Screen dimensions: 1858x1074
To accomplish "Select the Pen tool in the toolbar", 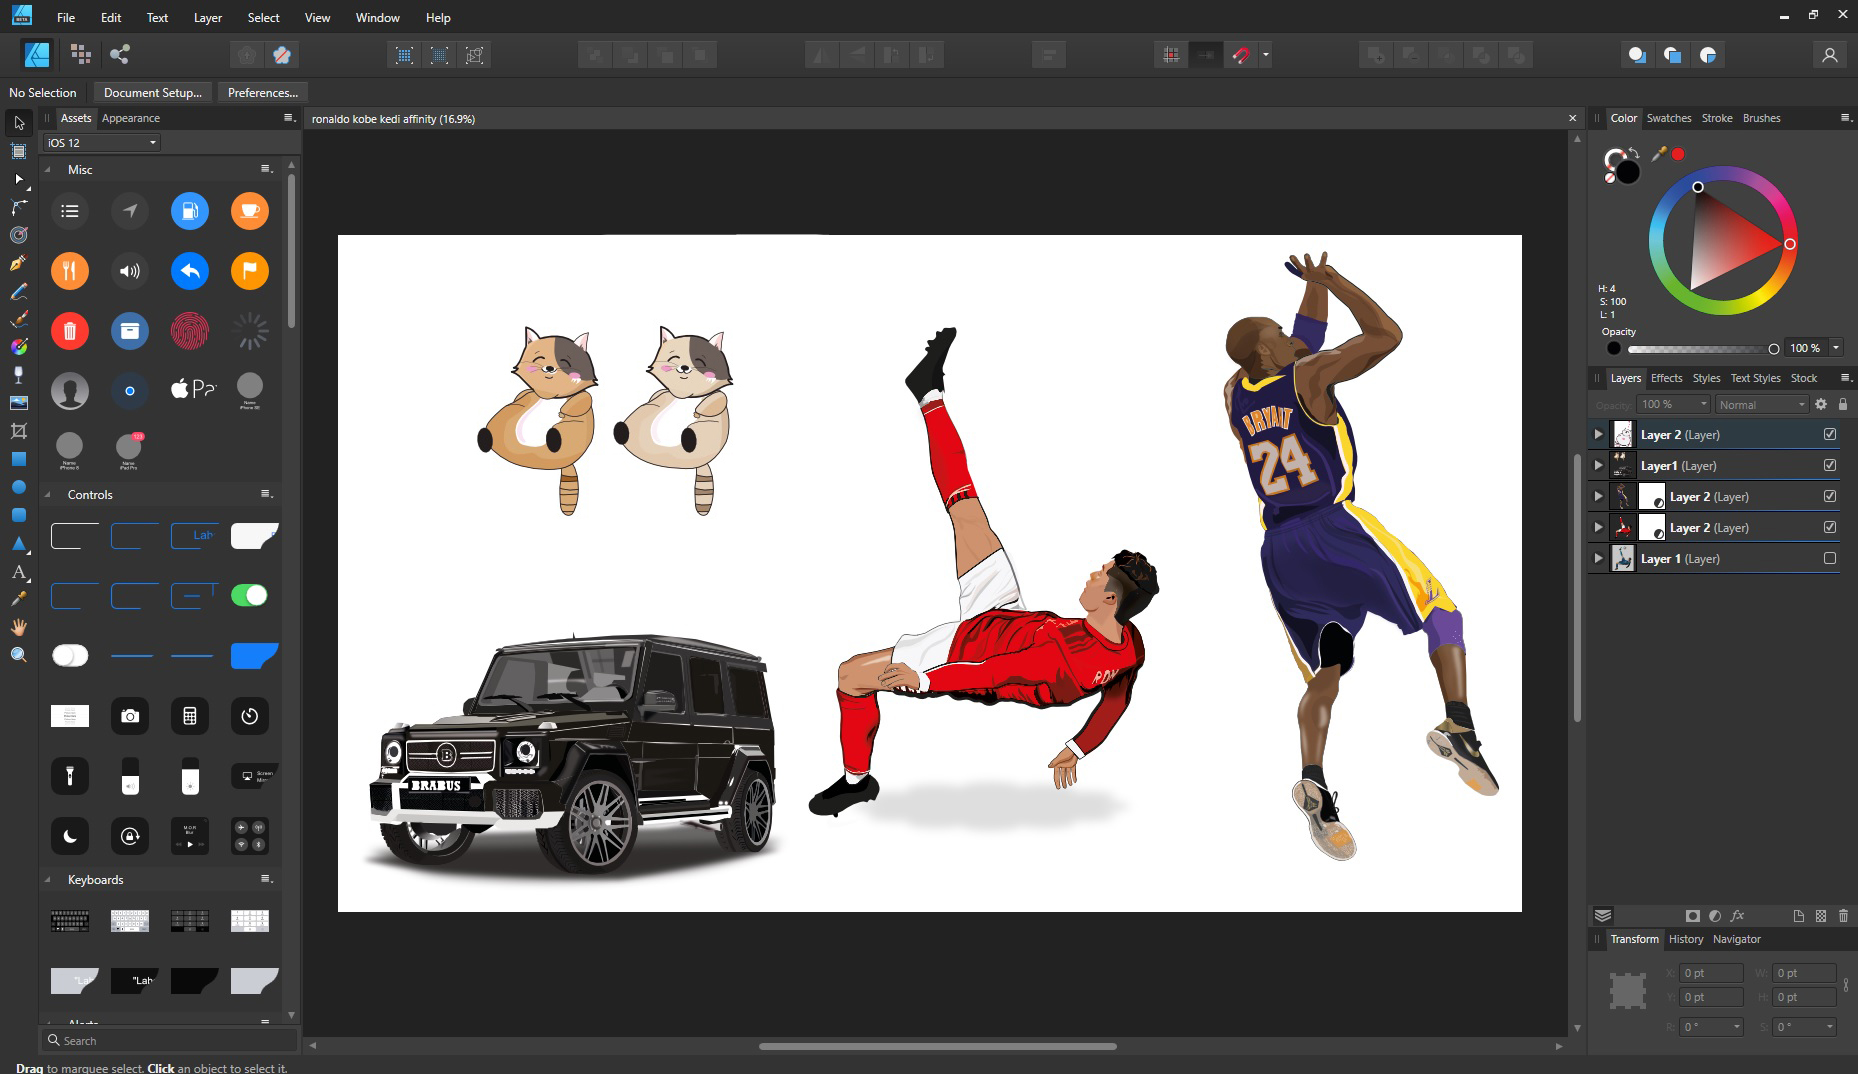I will [x=18, y=263].
